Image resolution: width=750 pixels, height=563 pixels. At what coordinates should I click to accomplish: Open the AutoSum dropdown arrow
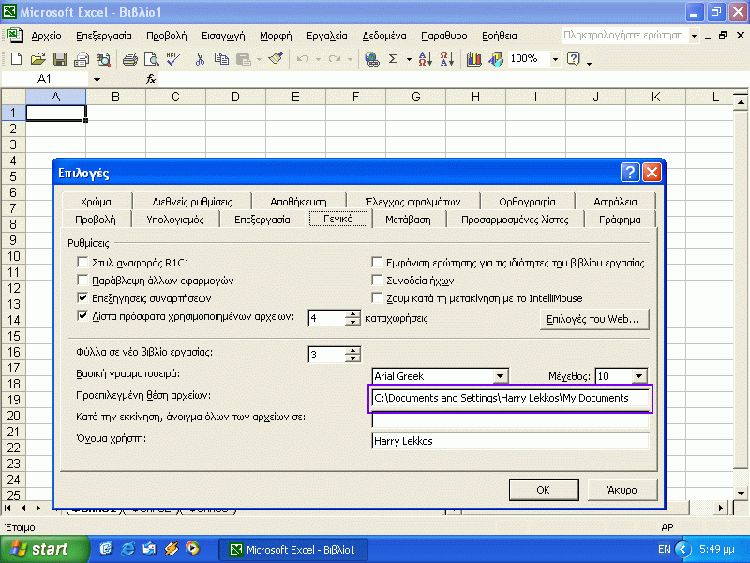(409, 59)
